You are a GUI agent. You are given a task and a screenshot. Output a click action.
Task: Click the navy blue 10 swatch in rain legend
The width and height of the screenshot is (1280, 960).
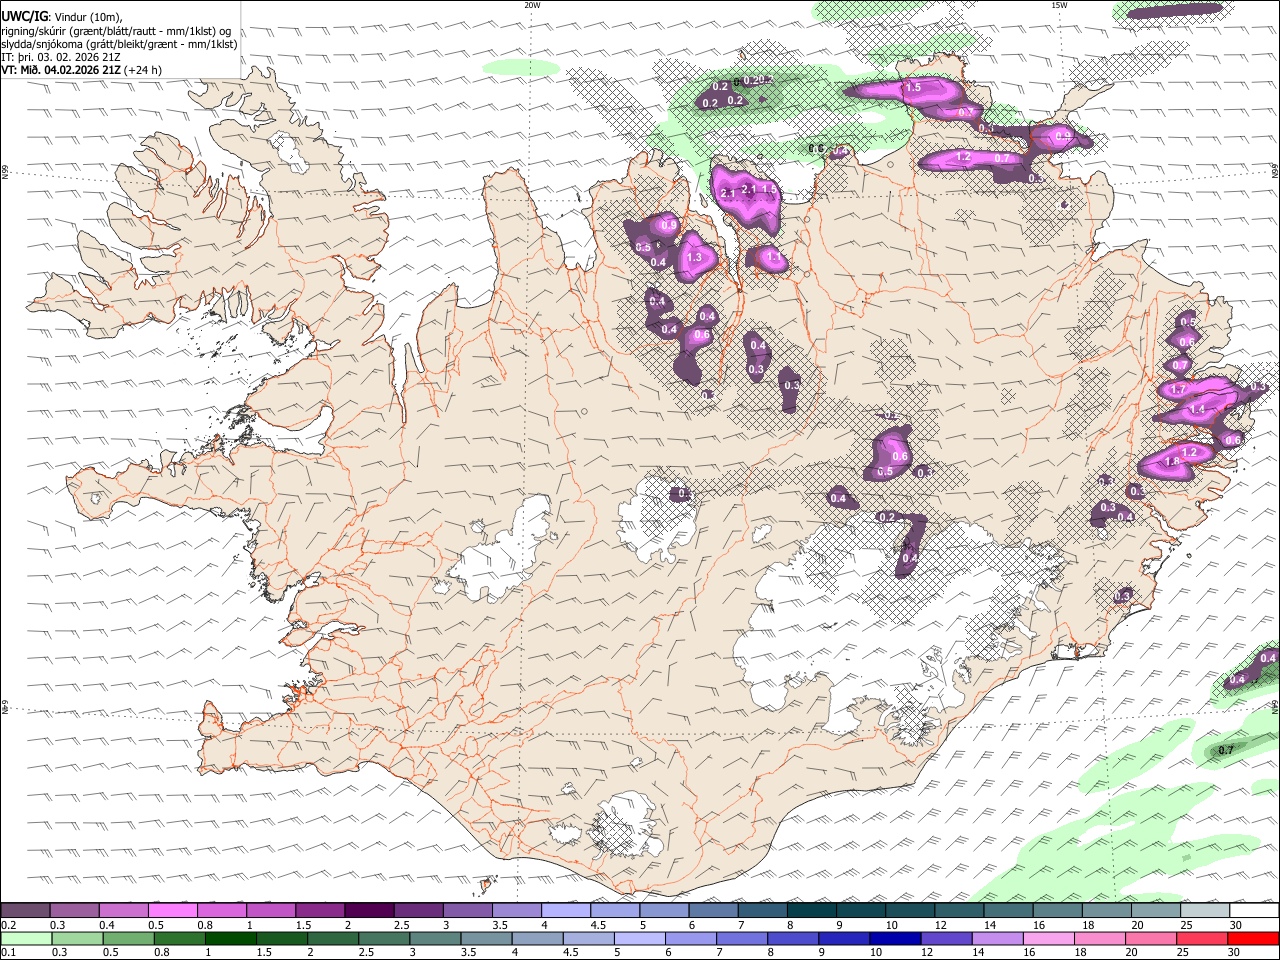click(x=895, y=938)
